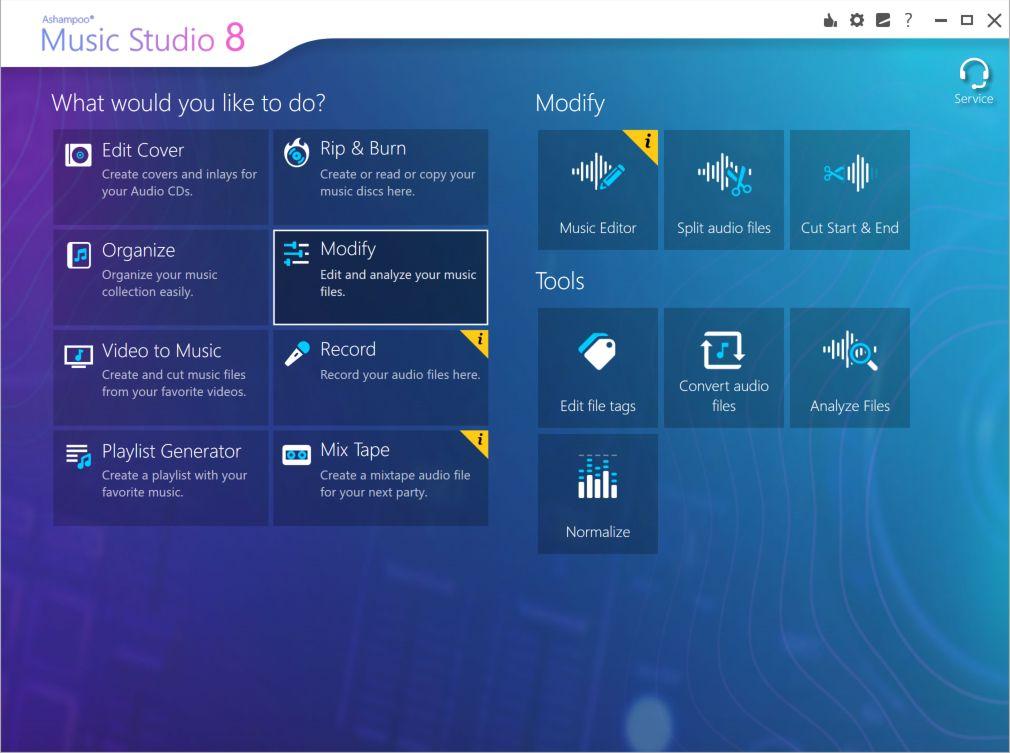Click 'Create and cut music files' description

pos(174,383)
